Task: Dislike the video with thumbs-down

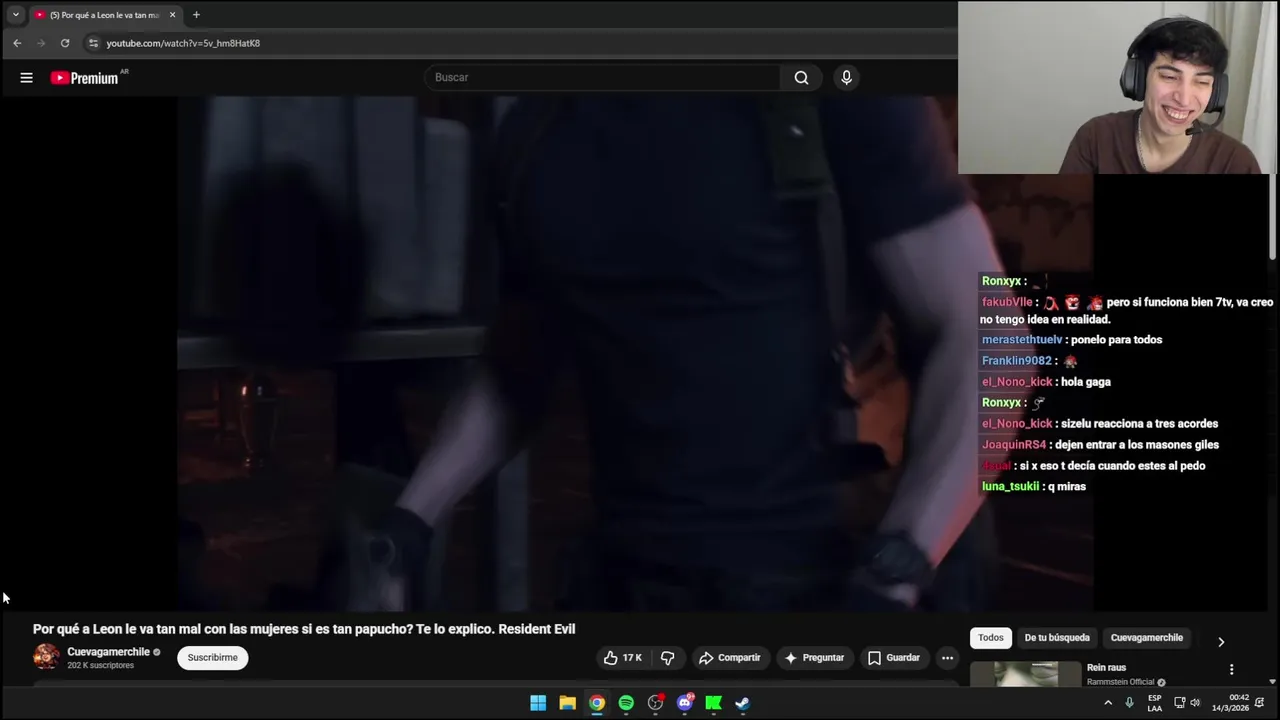Action: [x=667, y=658]
